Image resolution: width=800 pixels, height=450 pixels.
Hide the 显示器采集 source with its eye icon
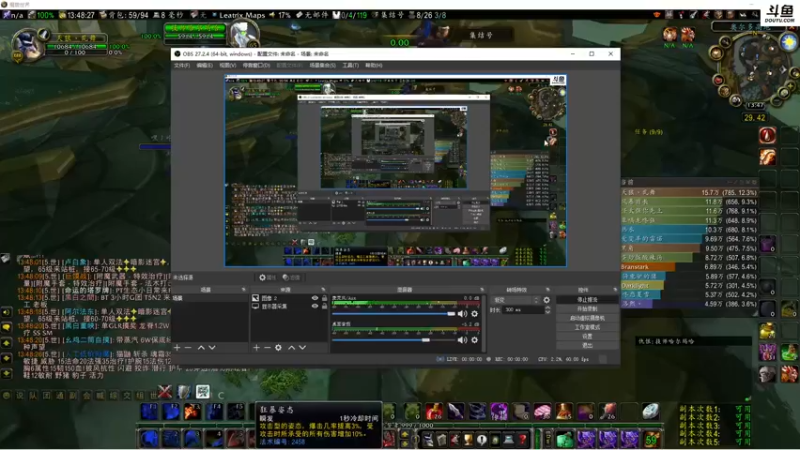[314, 306]
